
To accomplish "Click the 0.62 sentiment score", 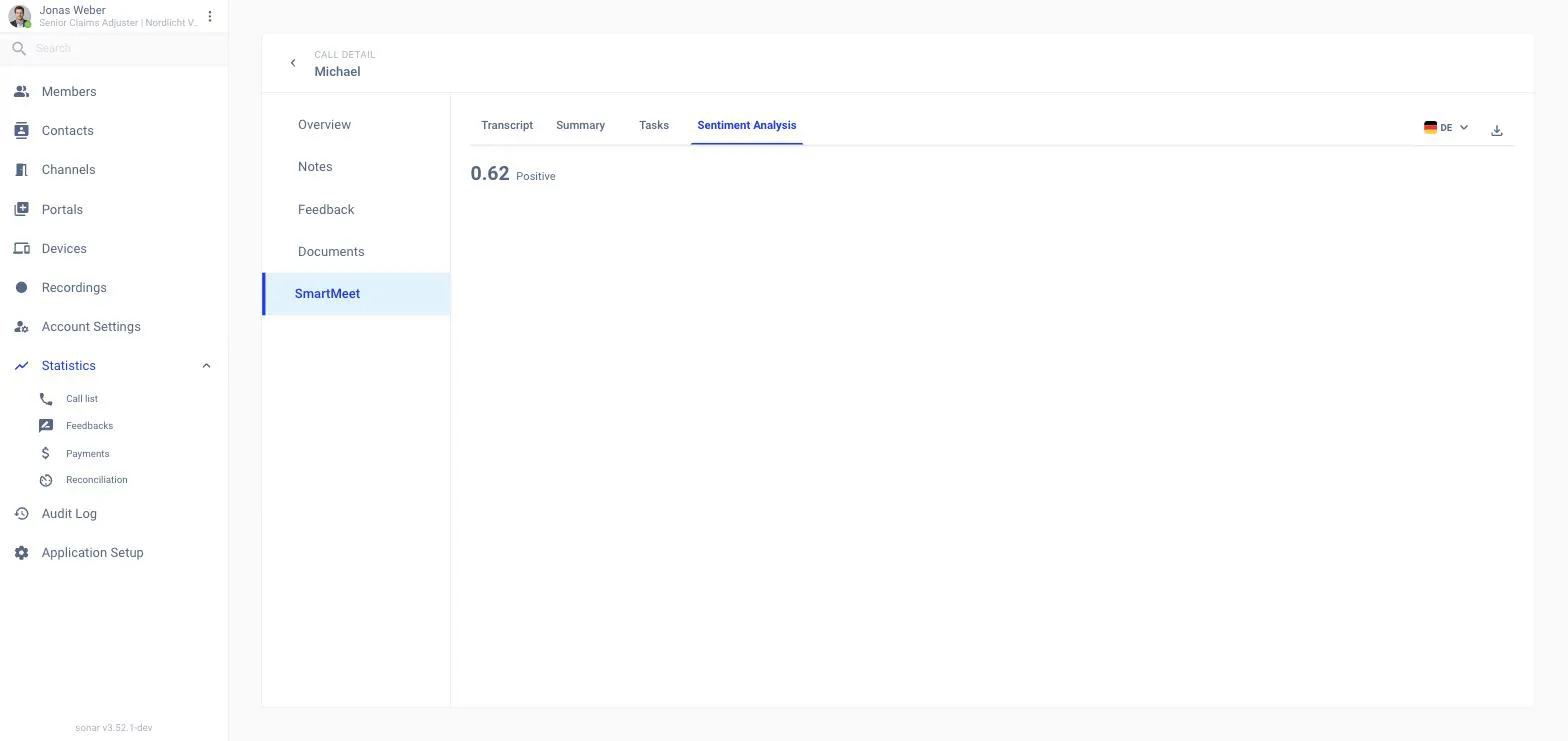I will coord(490,174).
